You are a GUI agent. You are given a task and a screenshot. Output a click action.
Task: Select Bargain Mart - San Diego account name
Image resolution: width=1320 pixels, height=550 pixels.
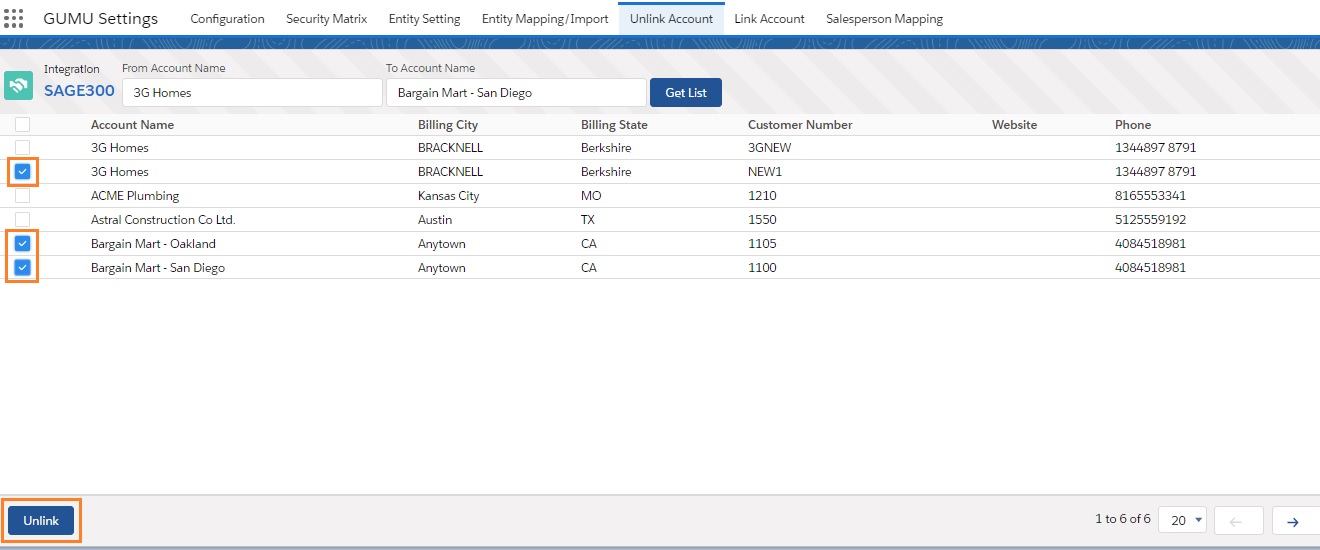(158, 268)
